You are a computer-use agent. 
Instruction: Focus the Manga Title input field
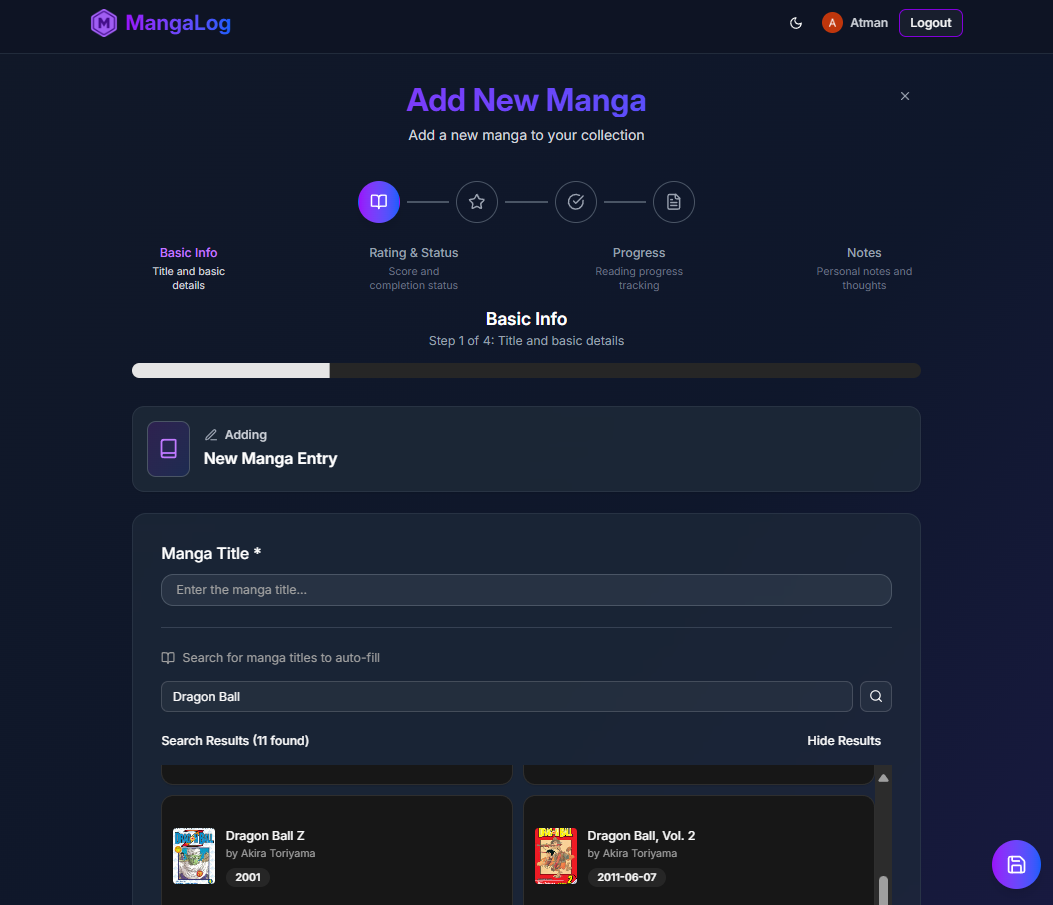click(x=526, y=590)
